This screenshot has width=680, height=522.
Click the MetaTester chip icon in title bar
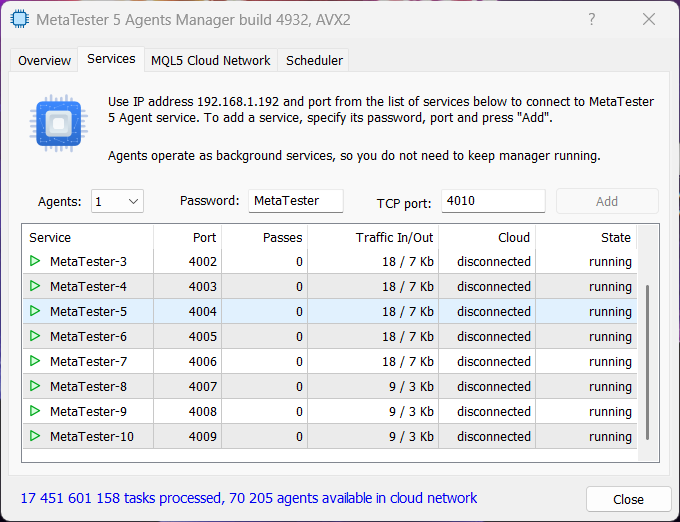tap(20, 20)
